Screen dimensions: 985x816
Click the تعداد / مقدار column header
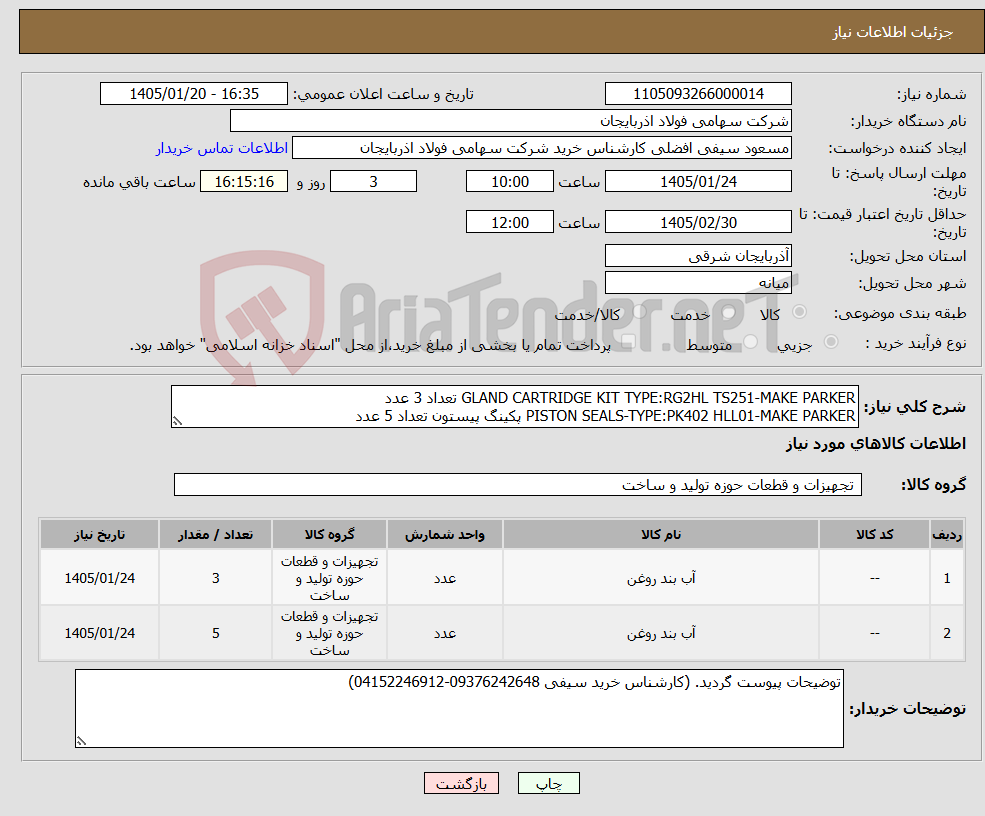215,535
